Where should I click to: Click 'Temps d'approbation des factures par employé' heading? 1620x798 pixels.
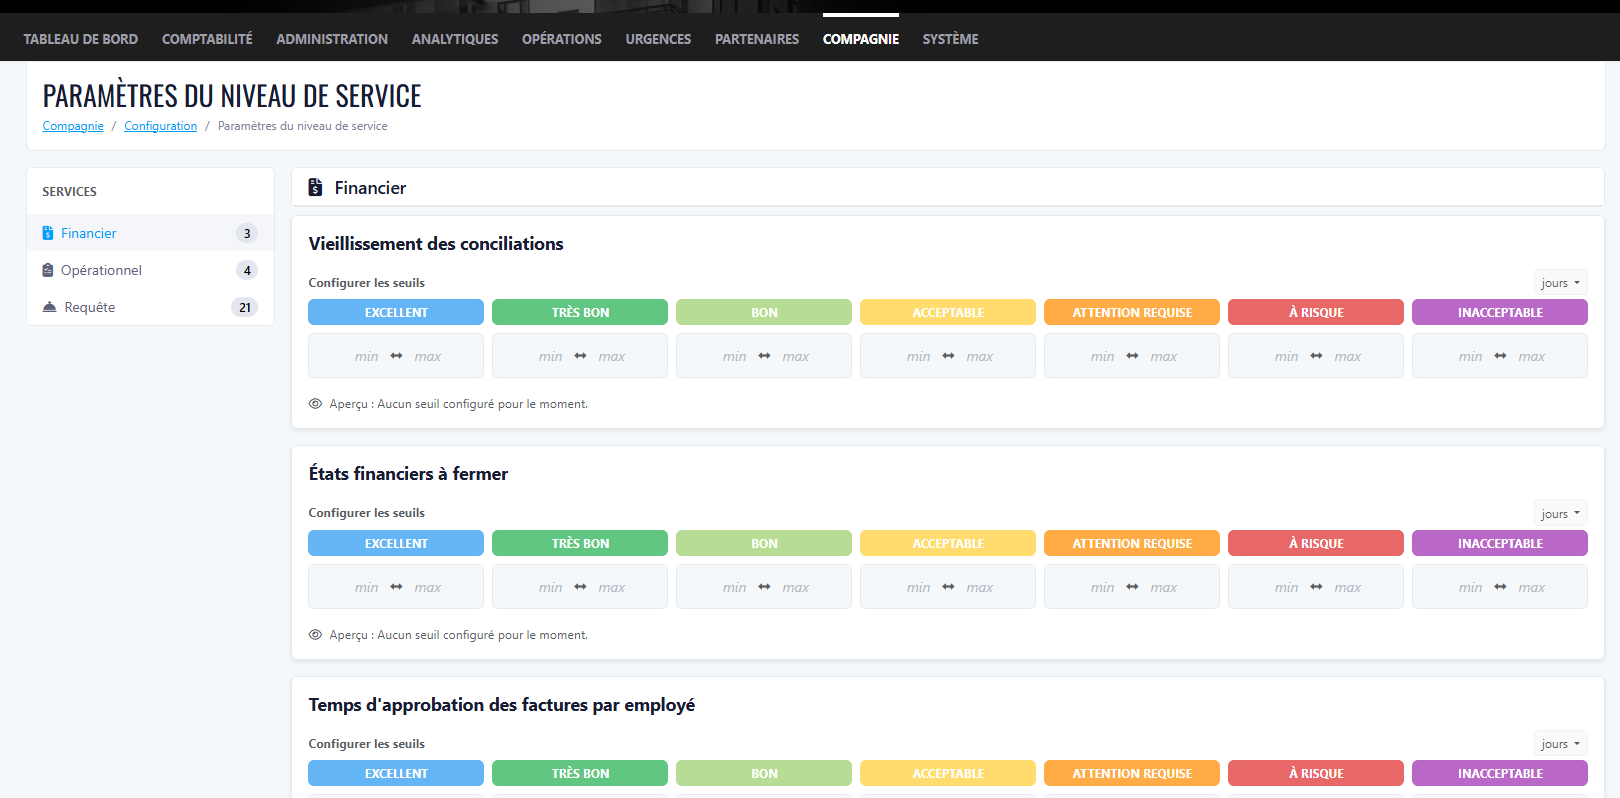click(502, 705)
